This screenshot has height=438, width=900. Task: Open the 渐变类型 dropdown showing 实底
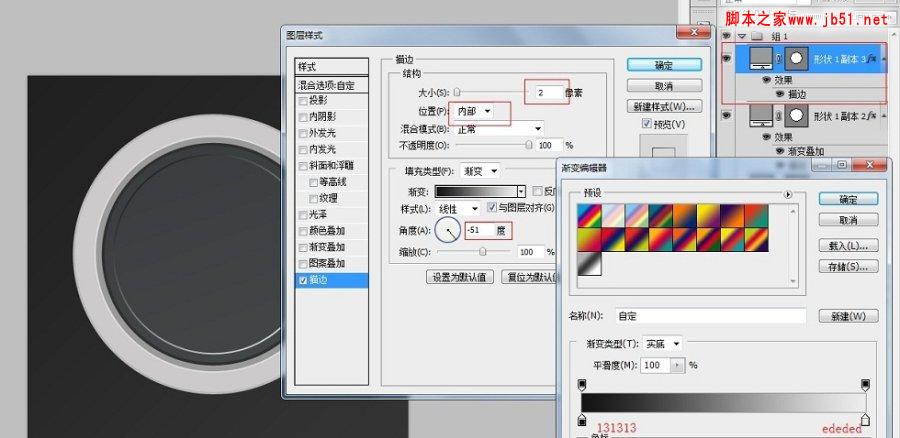click(x=663, y=343)
